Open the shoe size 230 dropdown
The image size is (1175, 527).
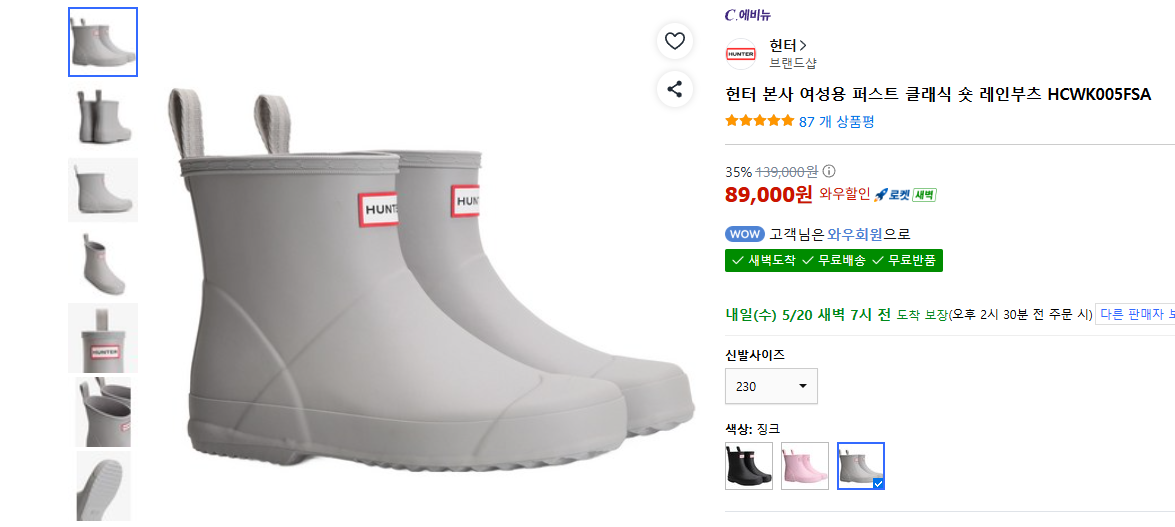coord(771,386)
